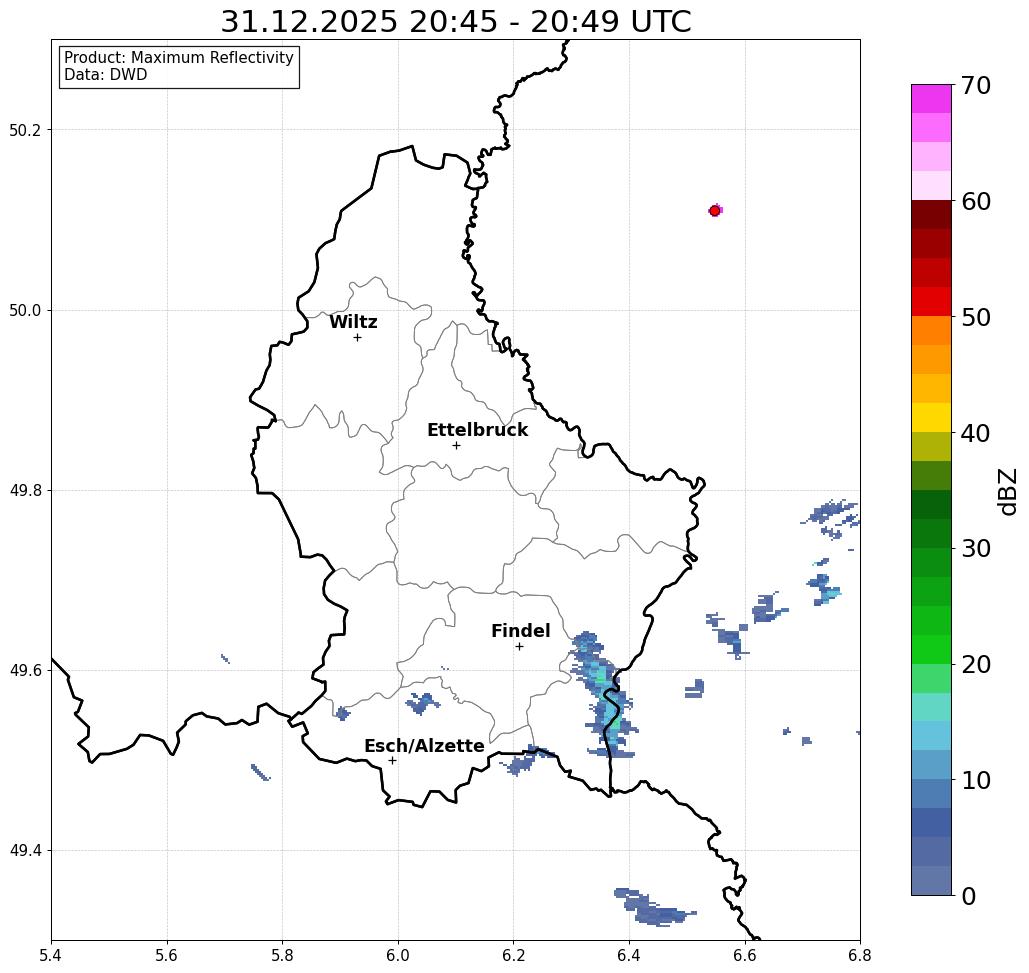The width and height of the screenshot is (1029, 973).
Task: Click the longitude label 5.8
Action: (x=283, y=955)
